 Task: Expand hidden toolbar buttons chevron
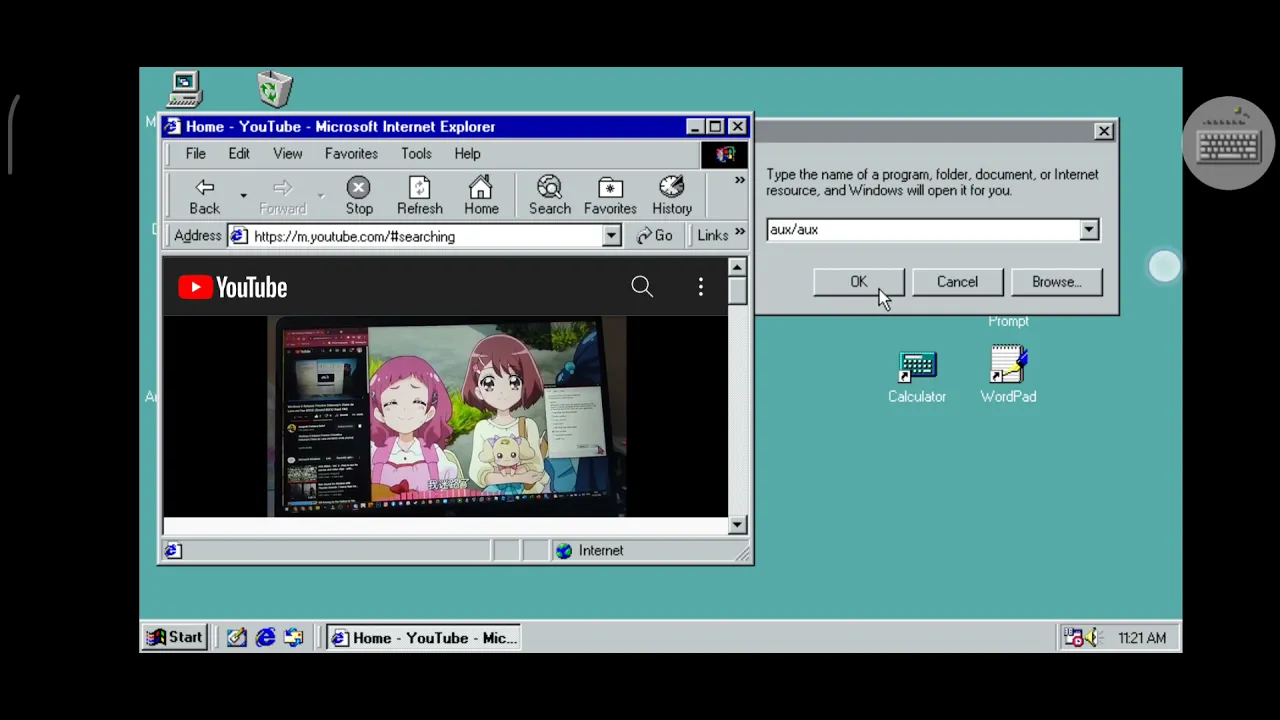coord(739,180)
